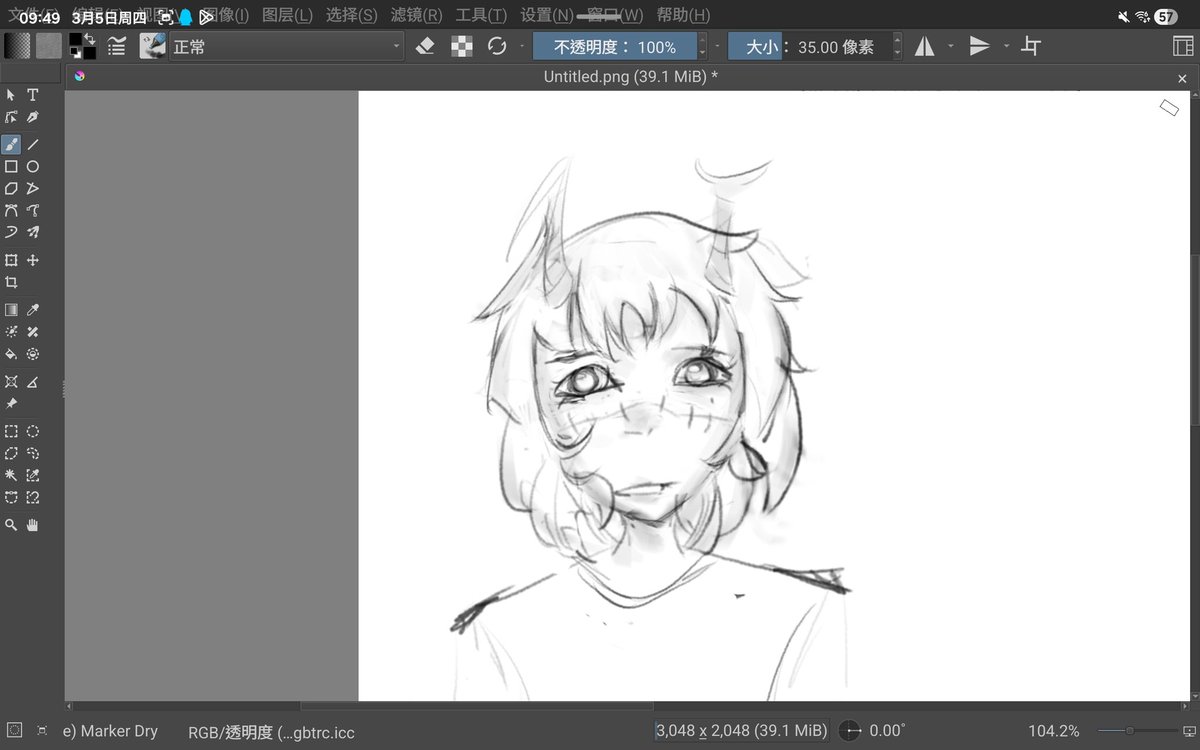The height and width of the screenshot is (750, 1200).
Task: Select the Enclose and Fill tool
Action: click(x=33, y=354)
